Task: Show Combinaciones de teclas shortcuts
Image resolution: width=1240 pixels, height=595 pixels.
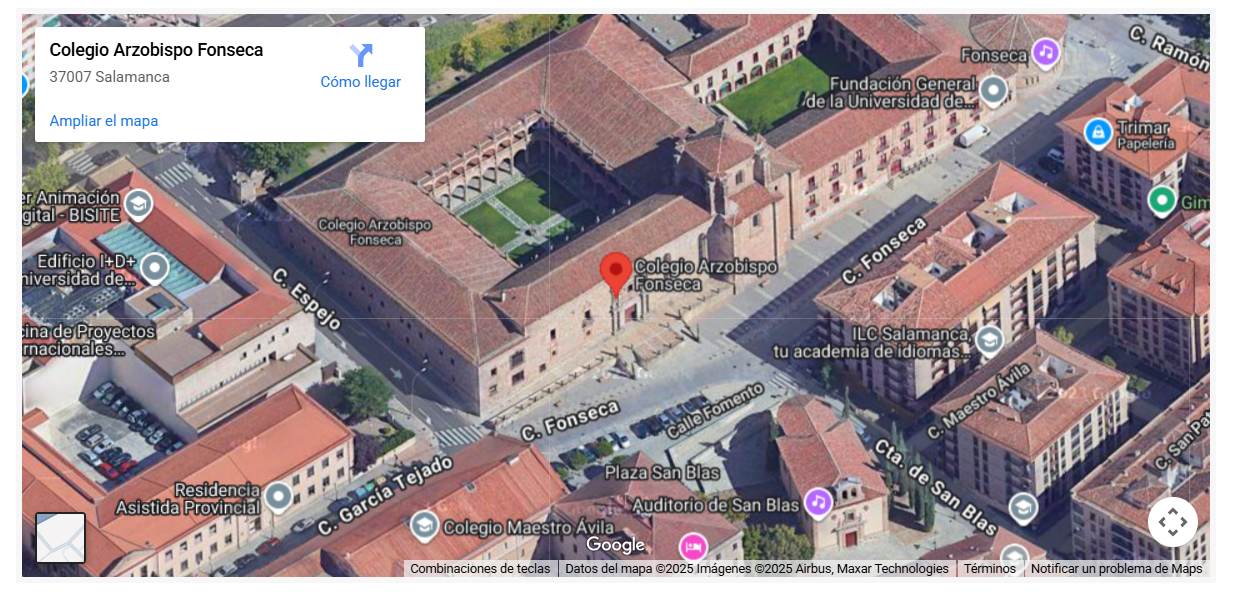Action: coord(480,569)
